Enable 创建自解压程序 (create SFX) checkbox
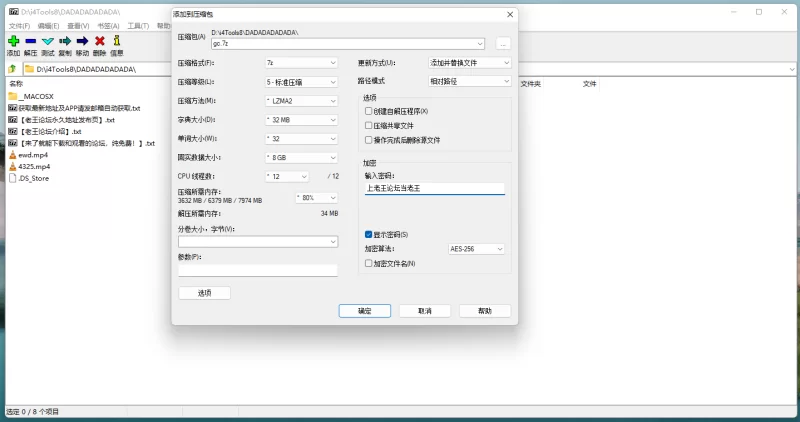The image size is (800, 422). pyautogui.click(x=368, y=111)
